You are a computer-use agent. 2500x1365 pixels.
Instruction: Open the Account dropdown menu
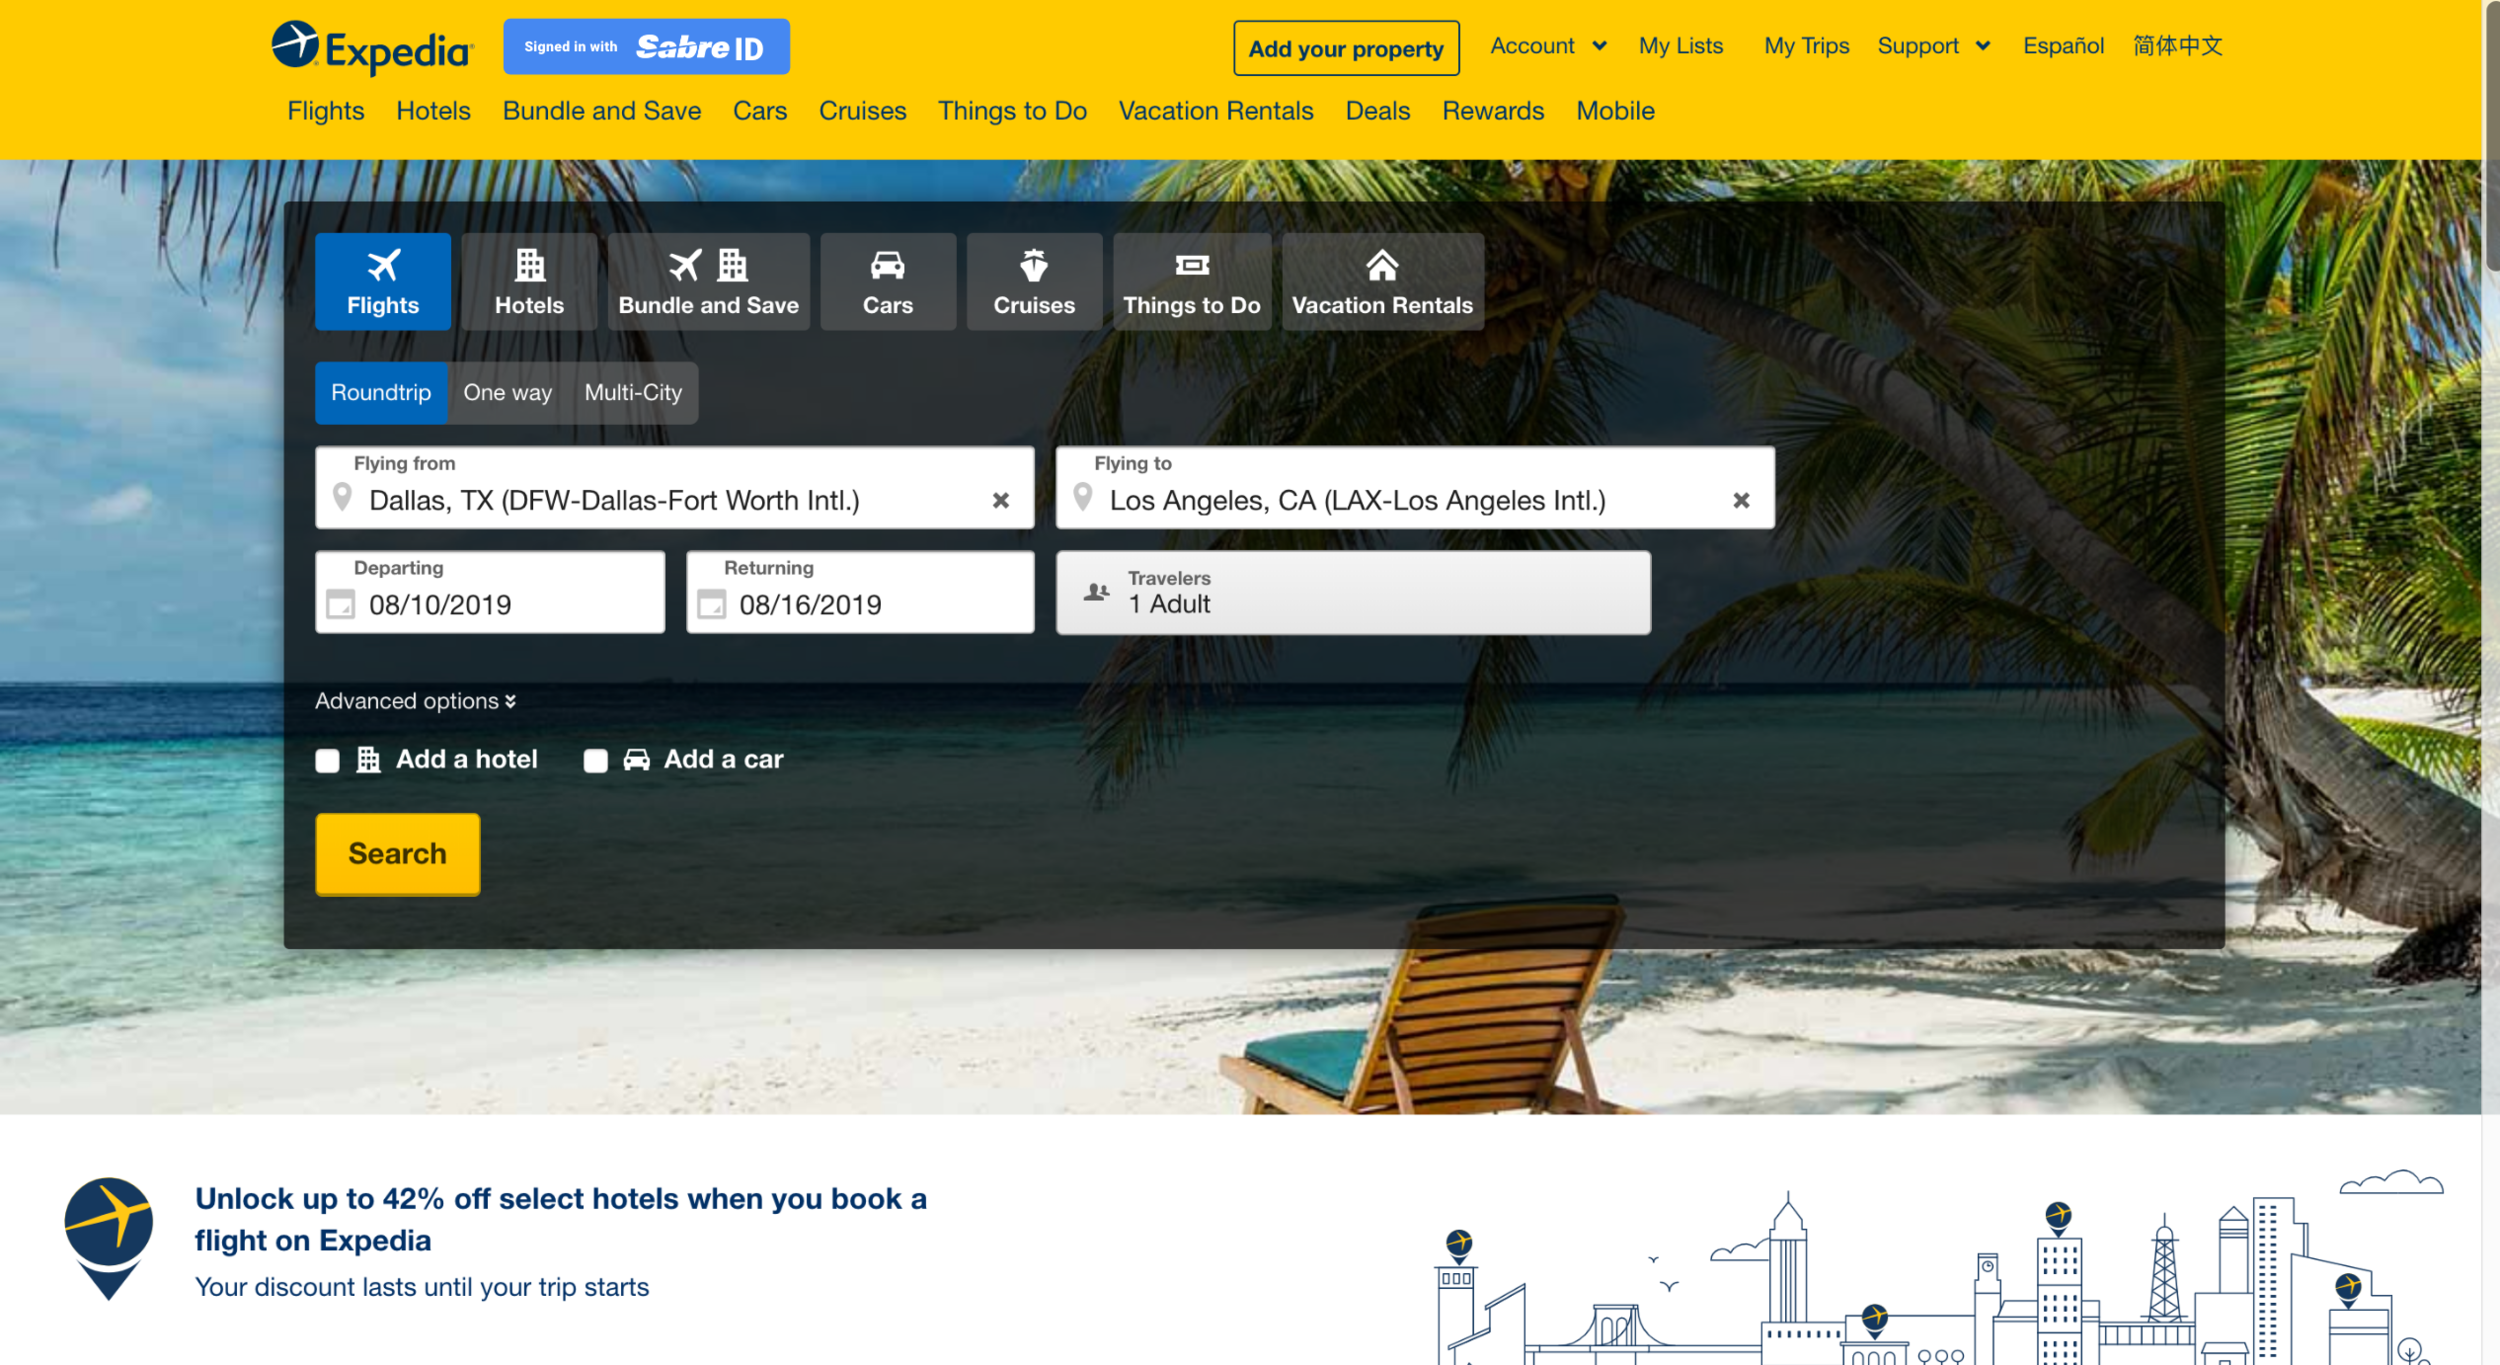point(1548,46)
